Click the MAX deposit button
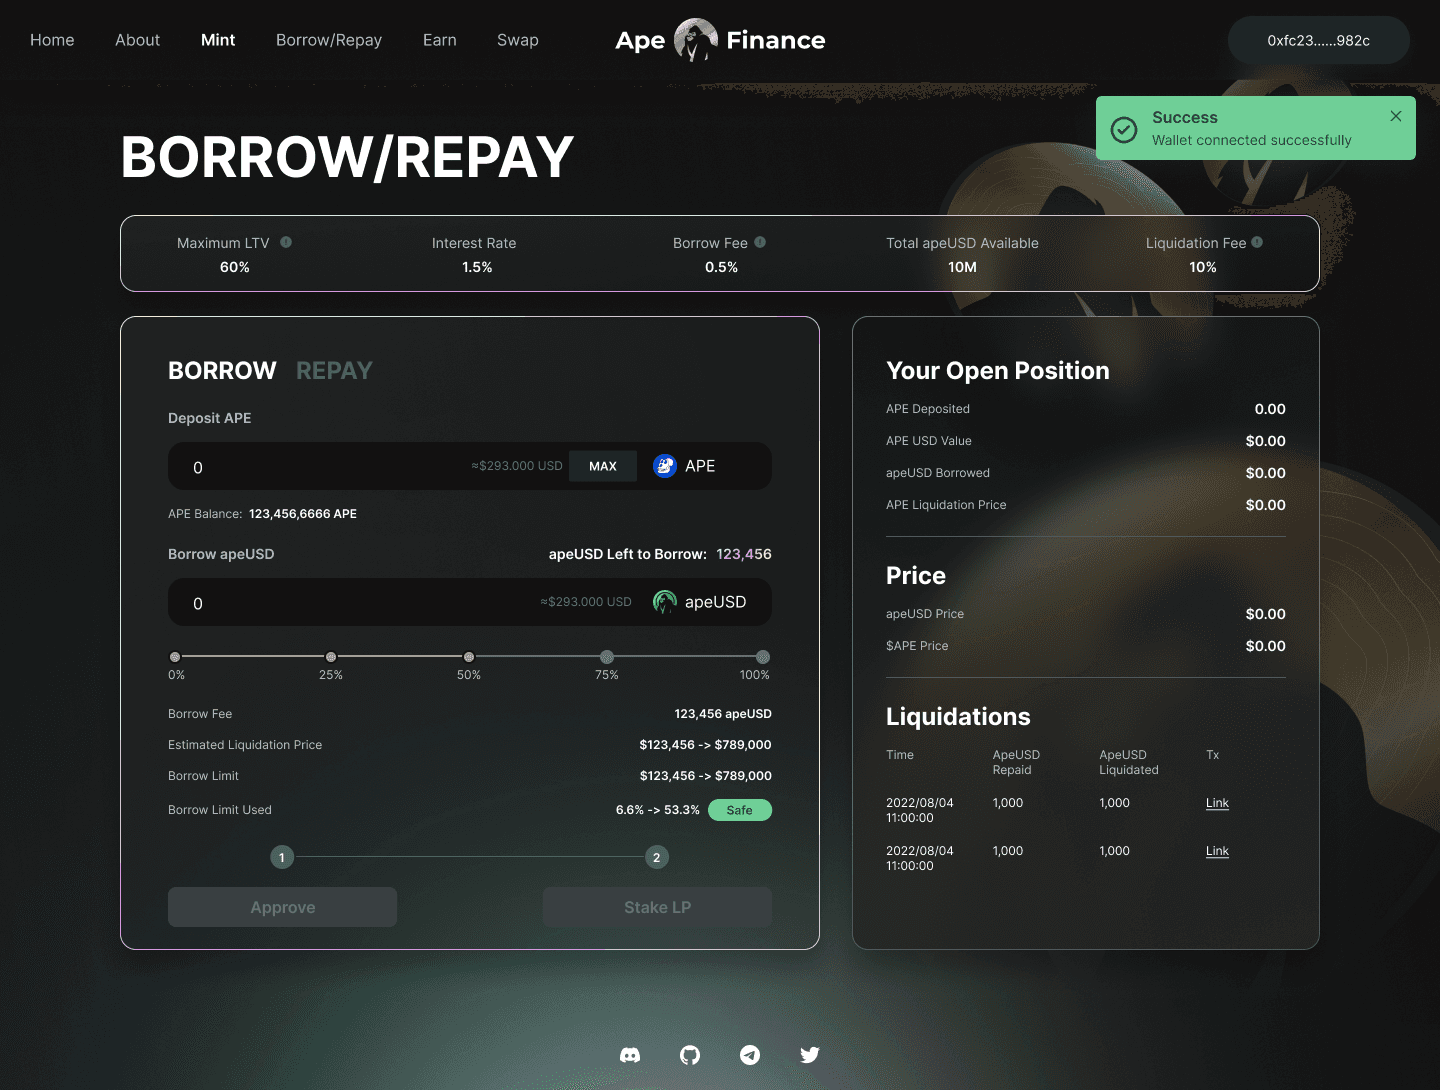This screenshot has width=1440, height=1090. 603,466
